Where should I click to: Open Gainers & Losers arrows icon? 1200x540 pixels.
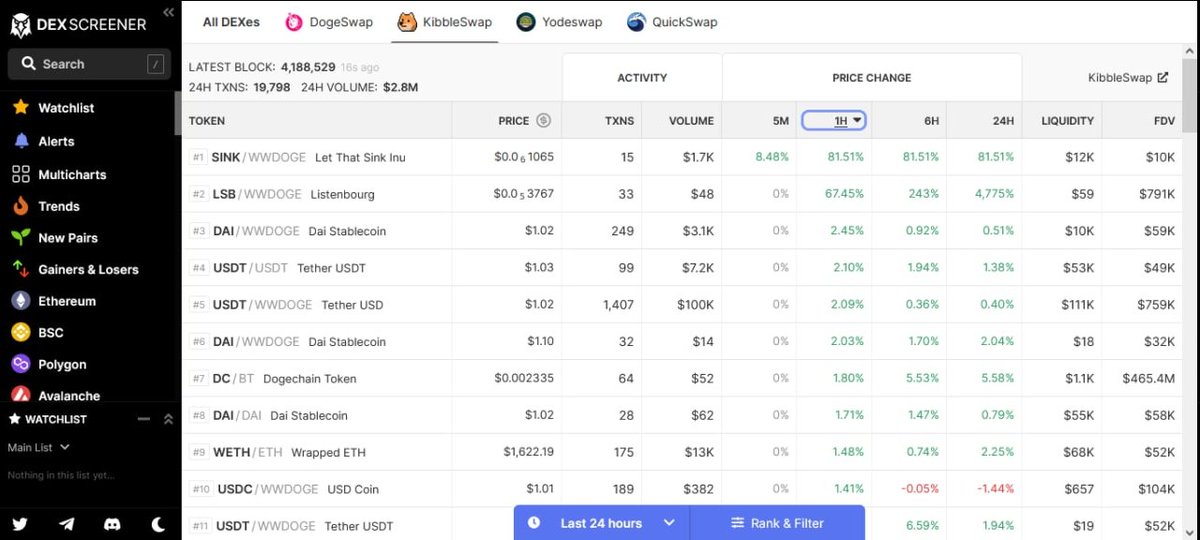click(x=20, y=269)
